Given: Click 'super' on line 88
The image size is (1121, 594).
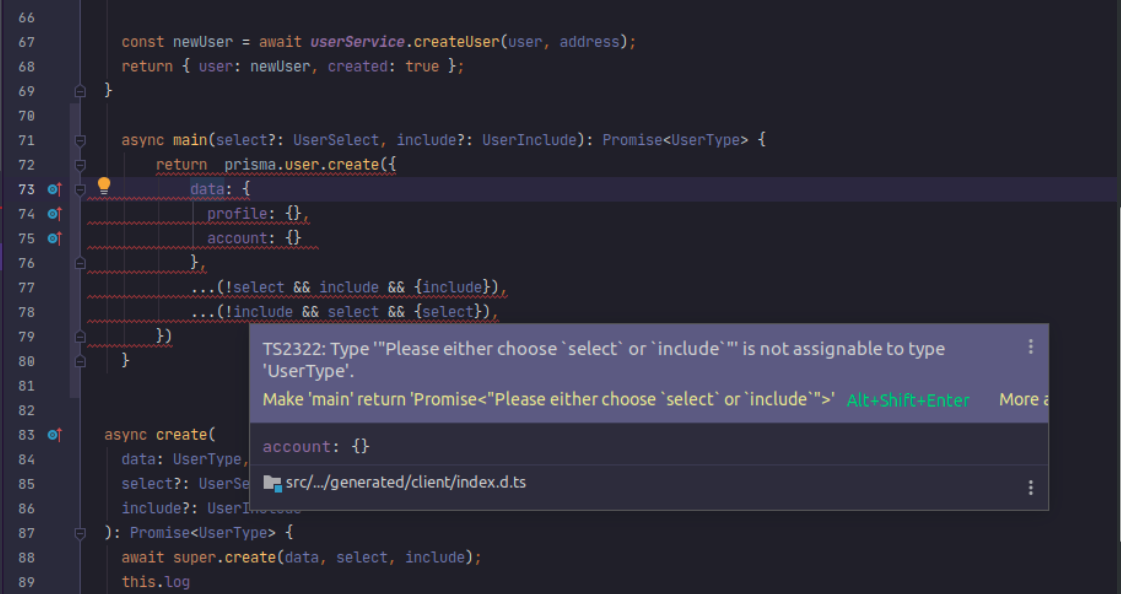Looking at the screenshot, I should [x=194, y=558].
